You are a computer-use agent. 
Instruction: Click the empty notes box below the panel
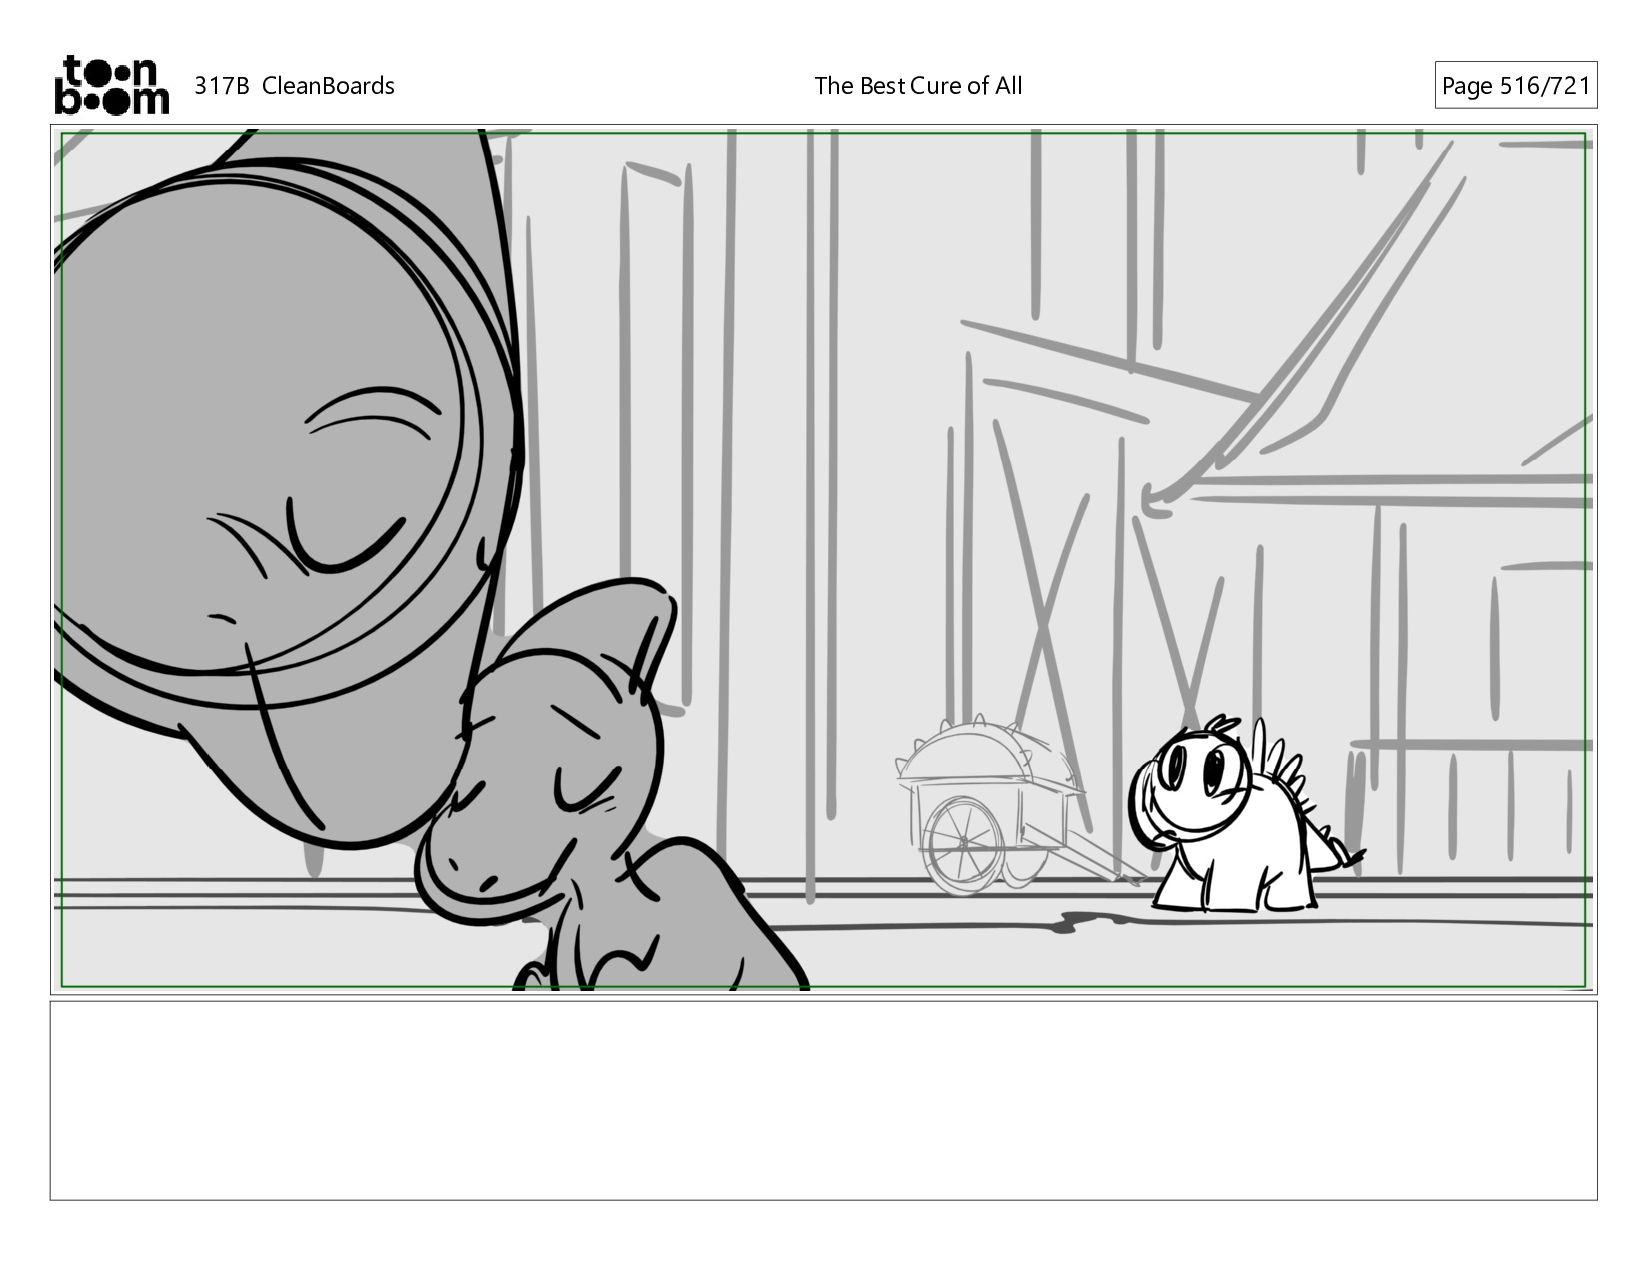click(823, 1100)
